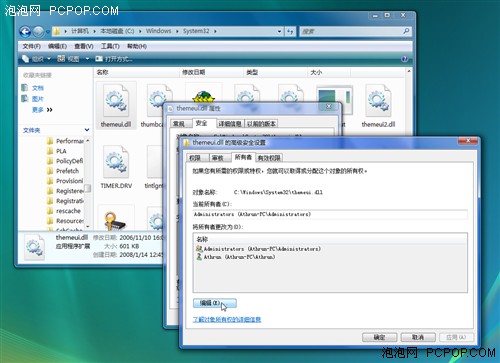Sort by Date Modified column header

click(x=211, y=72)
